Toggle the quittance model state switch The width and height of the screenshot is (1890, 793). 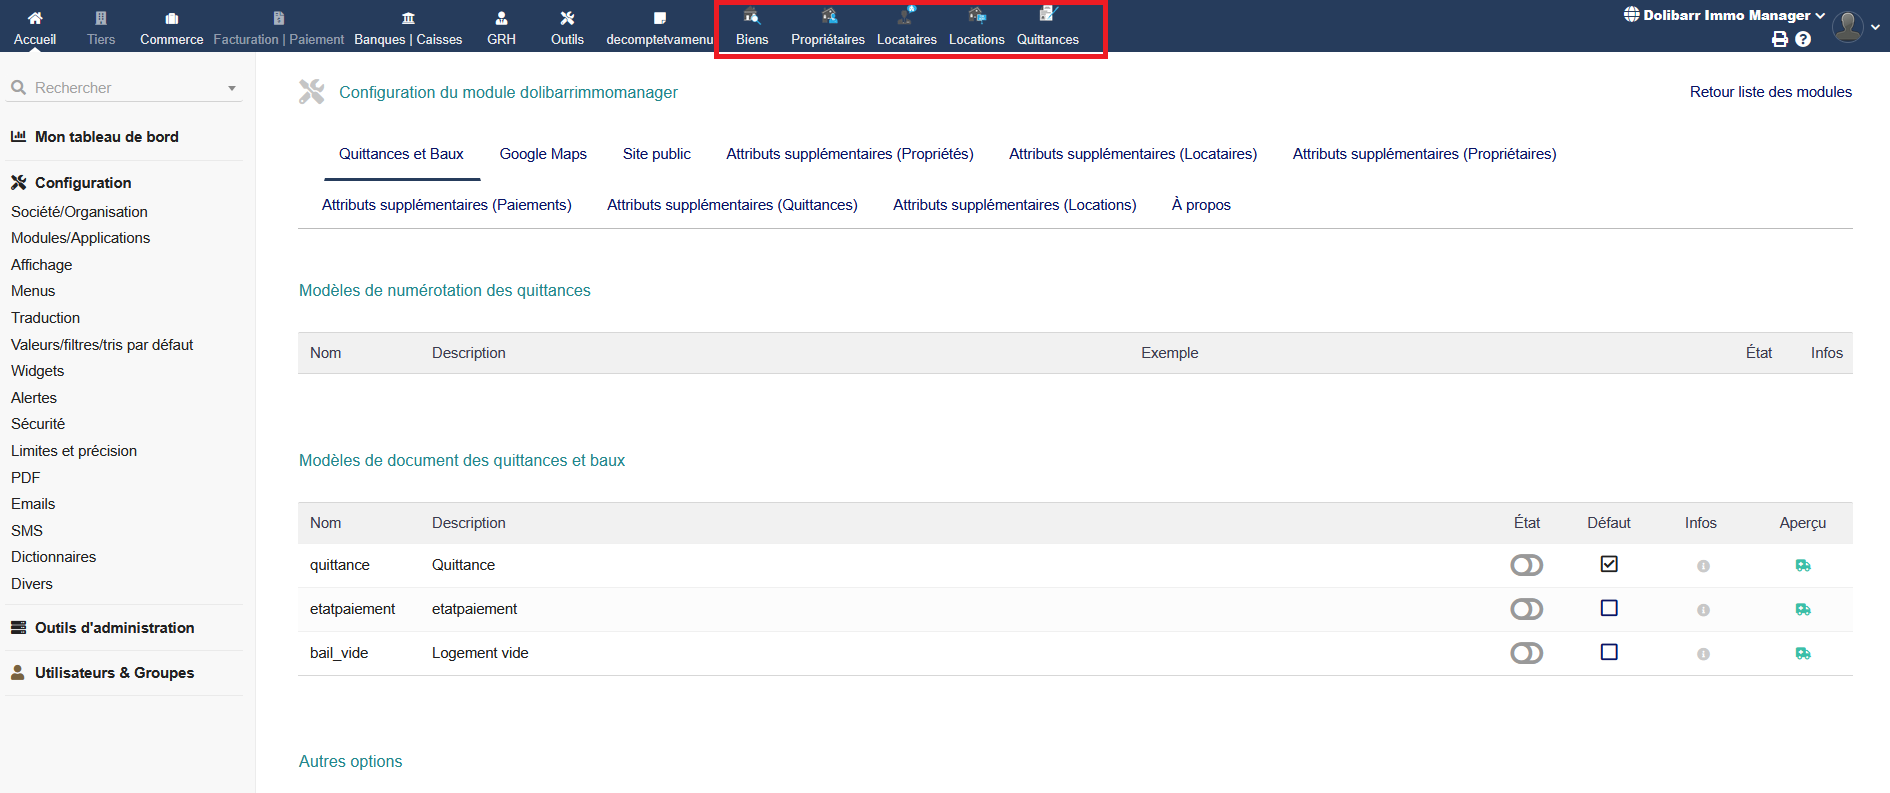(x=1526, y=566)
